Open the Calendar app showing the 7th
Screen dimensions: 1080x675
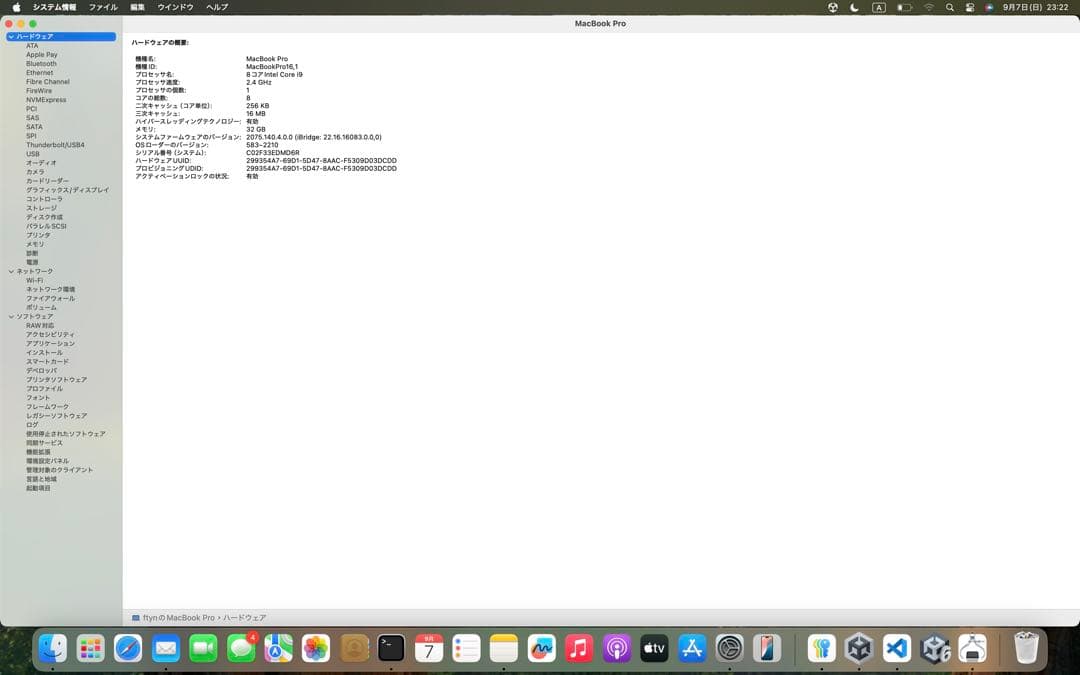[x=427, y=648]
